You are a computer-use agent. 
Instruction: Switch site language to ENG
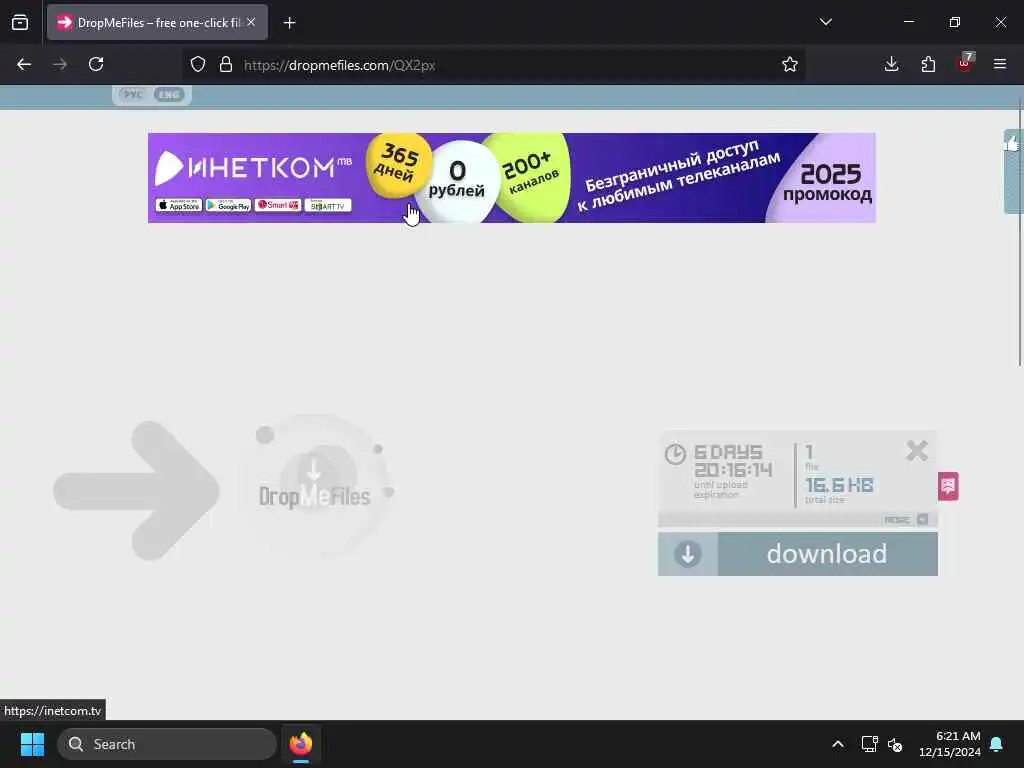pyautogui.click(x=168, y=95)
